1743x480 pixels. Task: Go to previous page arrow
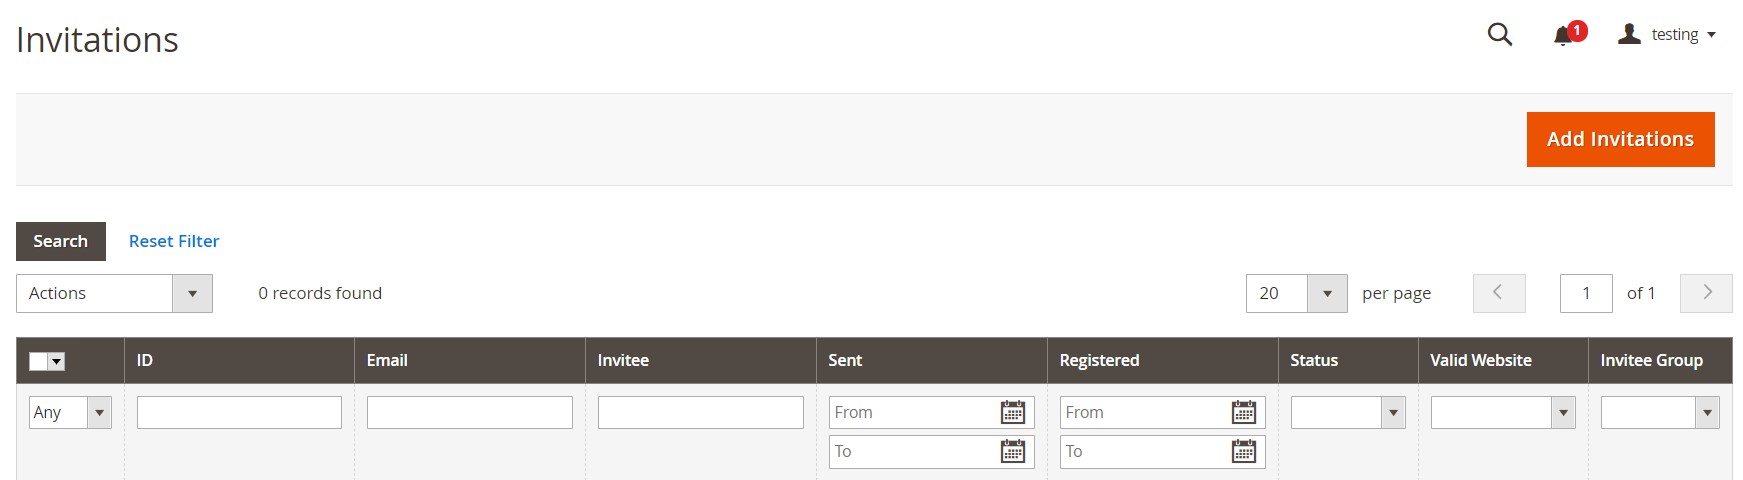1498,293
